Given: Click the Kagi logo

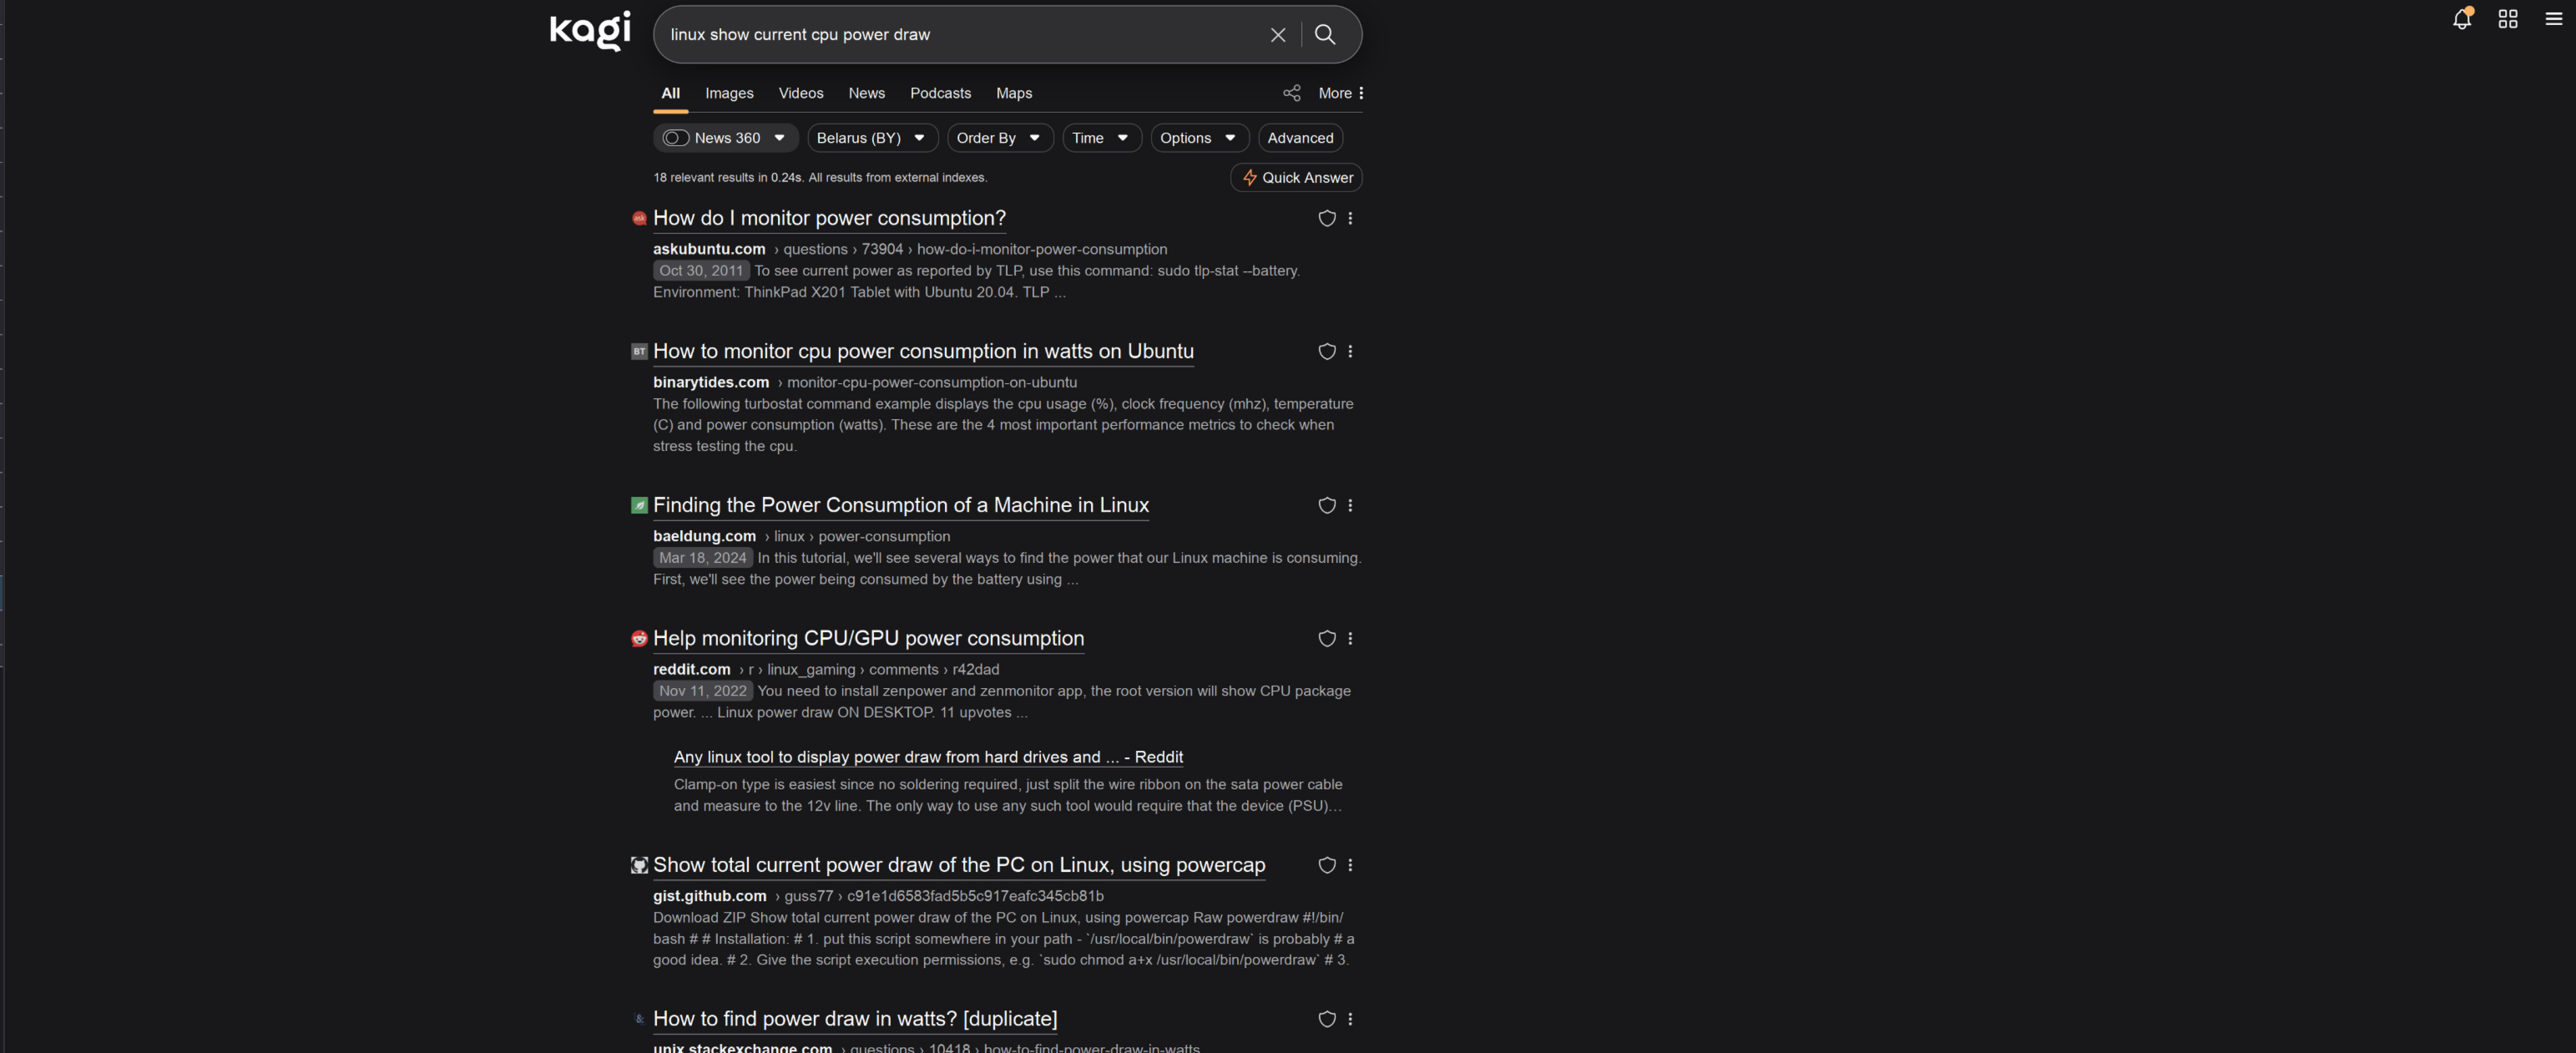Looking at the screenshot, I should (x=590, y=31).
